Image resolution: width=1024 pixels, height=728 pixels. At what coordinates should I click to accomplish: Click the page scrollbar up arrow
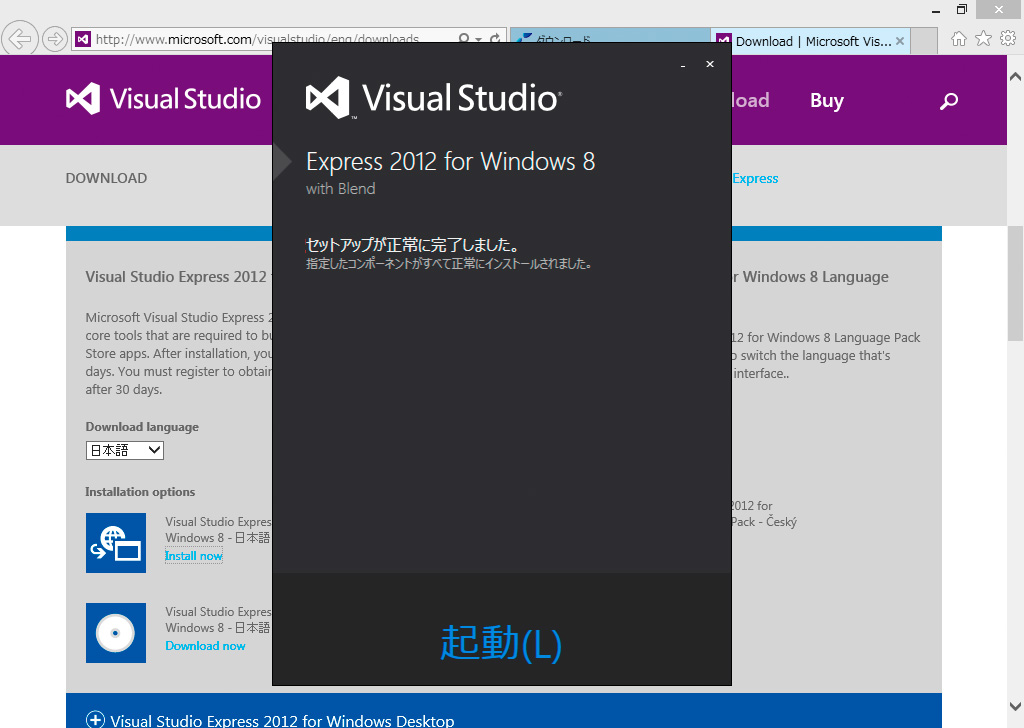pyautogui.click(x=1015, y=76)
